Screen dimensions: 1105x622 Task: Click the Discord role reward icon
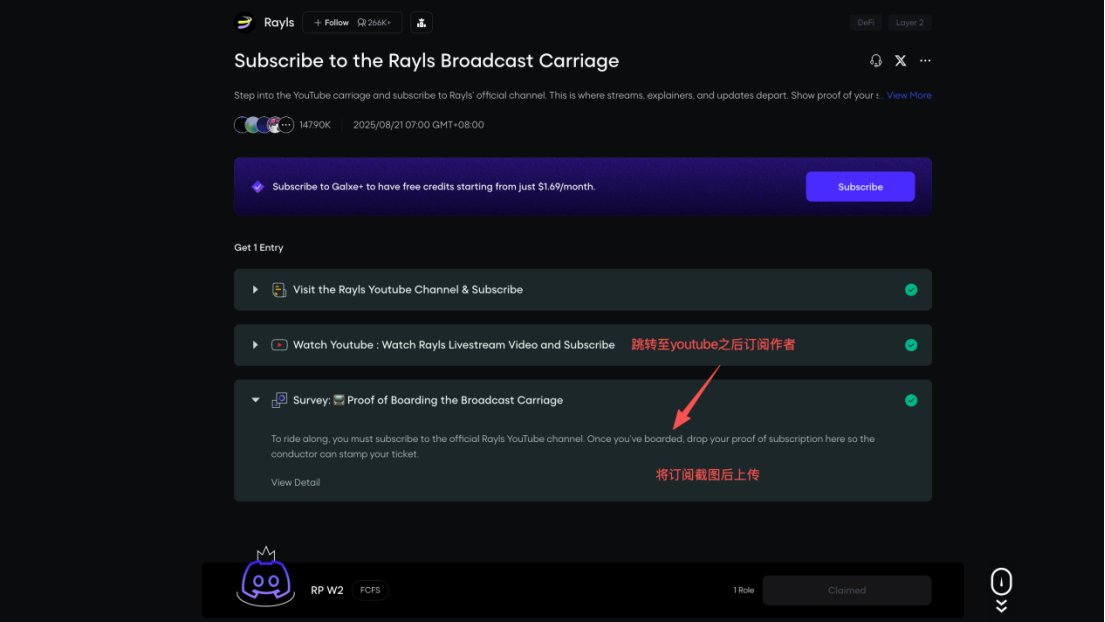[266, 578]
